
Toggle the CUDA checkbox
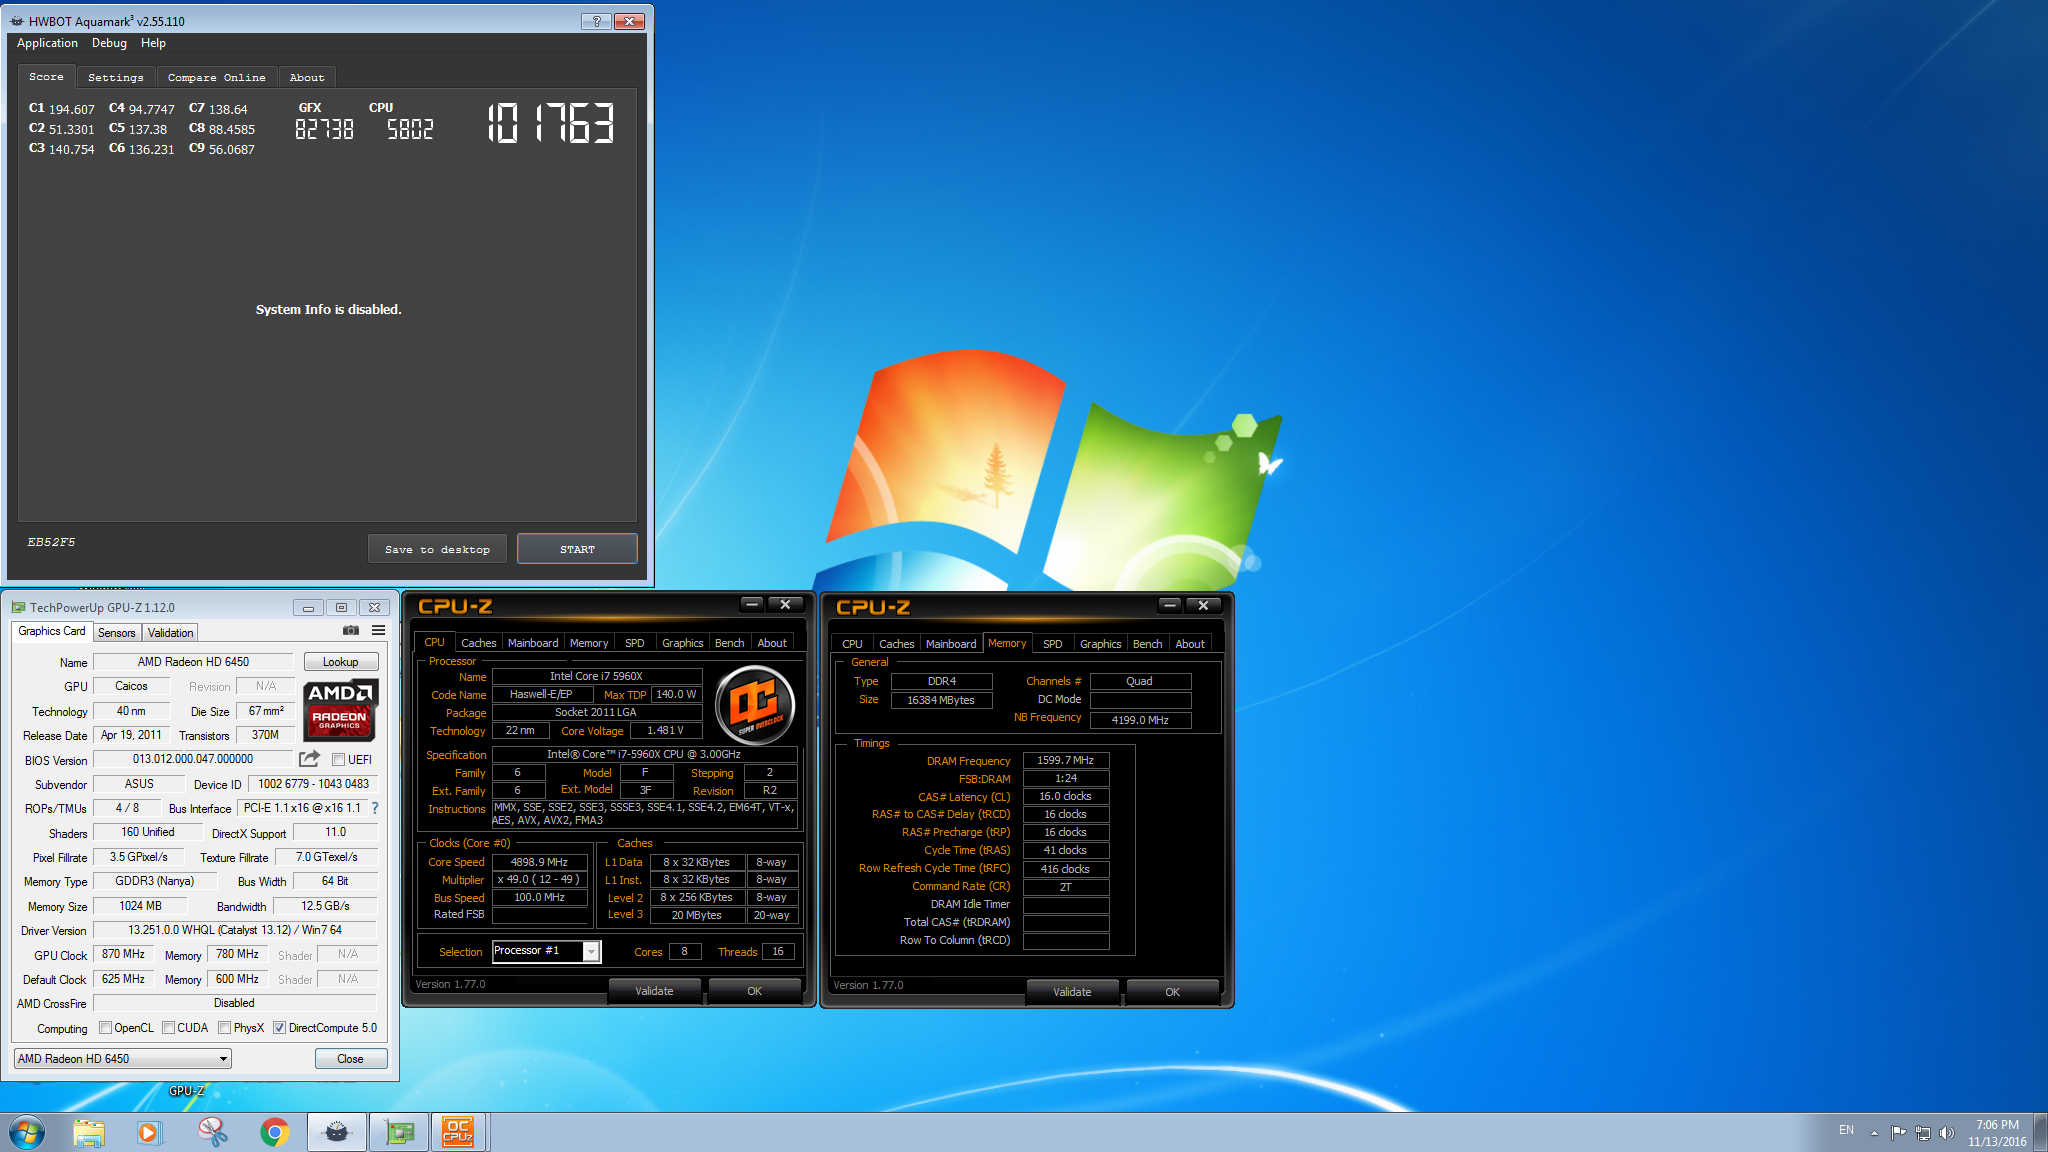tap(168, 1028)
